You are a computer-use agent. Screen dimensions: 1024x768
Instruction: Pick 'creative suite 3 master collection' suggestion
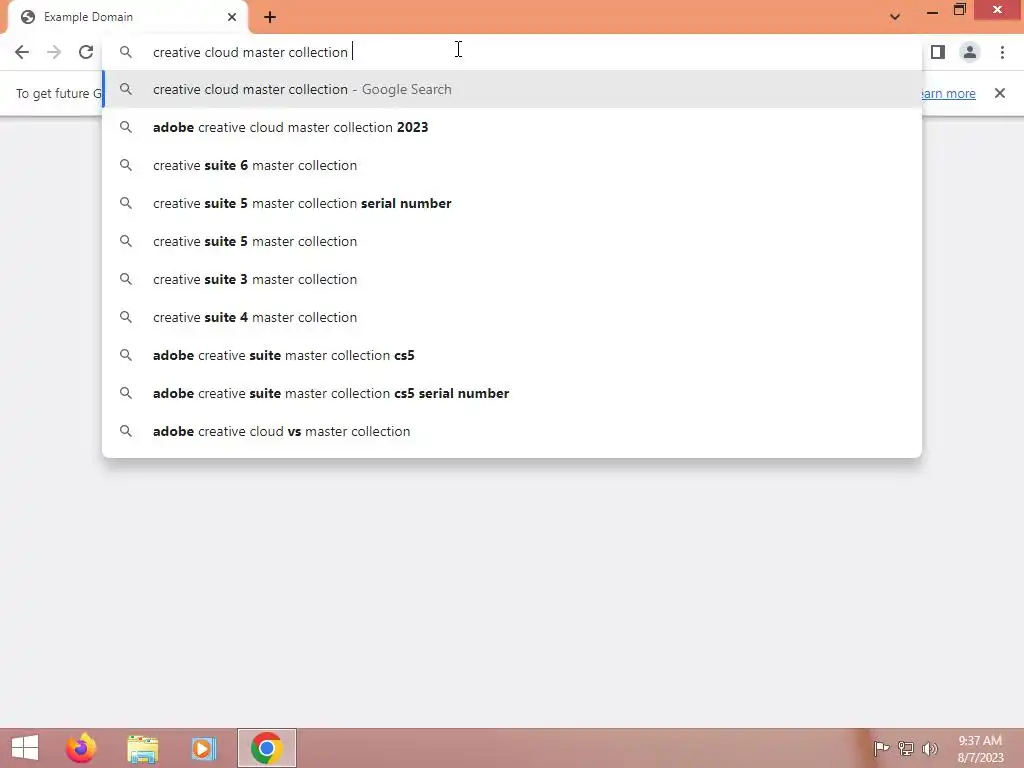coord(512,279)
